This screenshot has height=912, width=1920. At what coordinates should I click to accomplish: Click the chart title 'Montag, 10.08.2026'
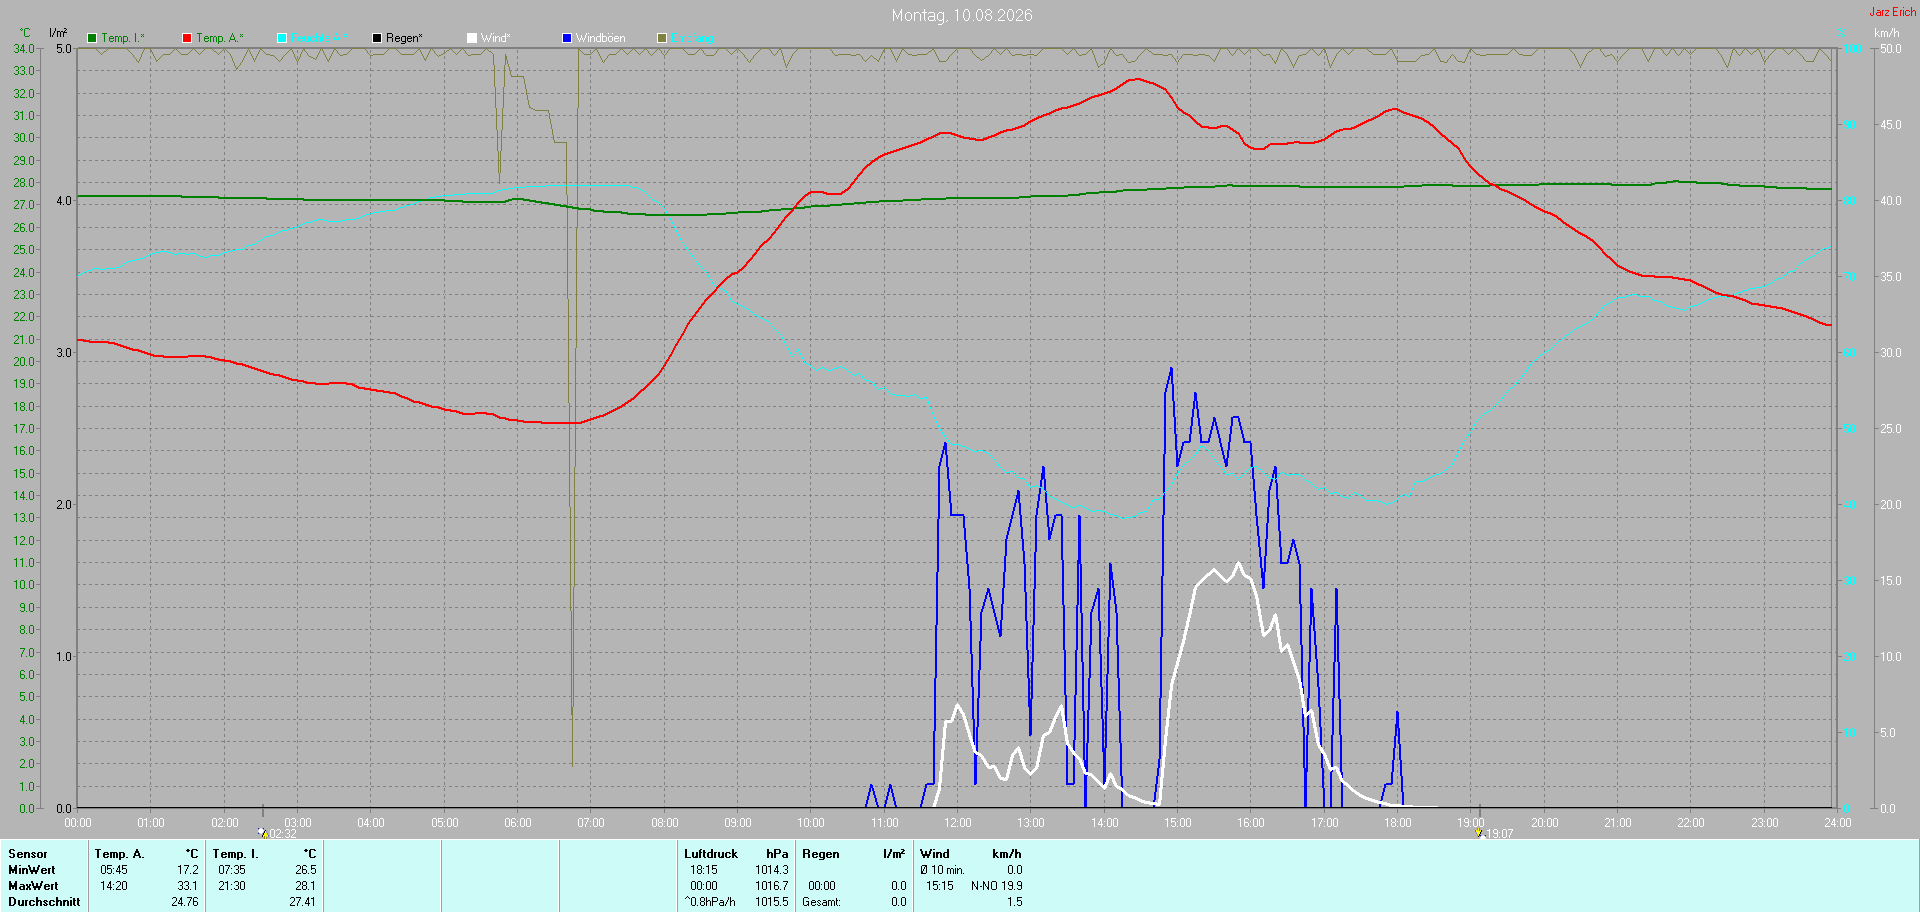click(x=962, y=15)
